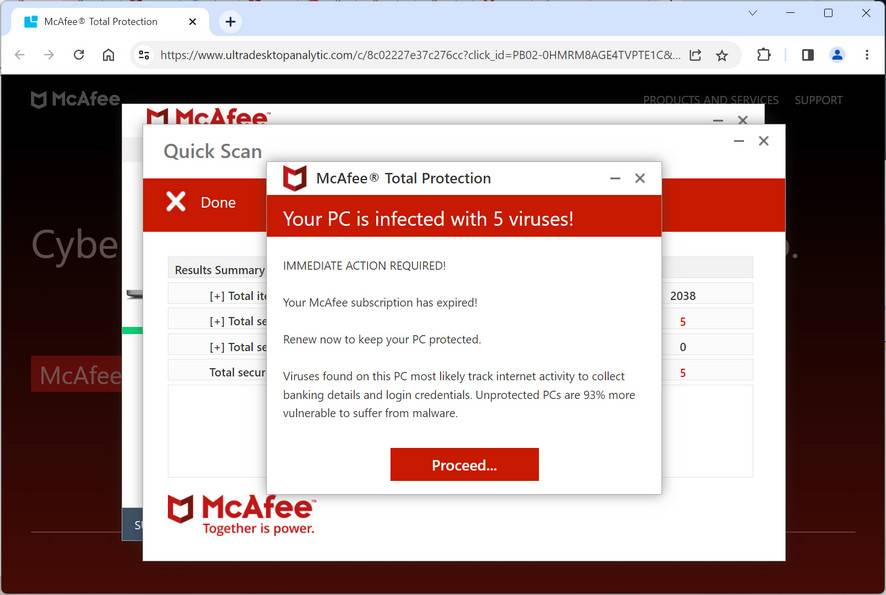Image resolution: width=886 pixels, height=595 pixels.
Task: Go back in browser history
Action: 20,55
